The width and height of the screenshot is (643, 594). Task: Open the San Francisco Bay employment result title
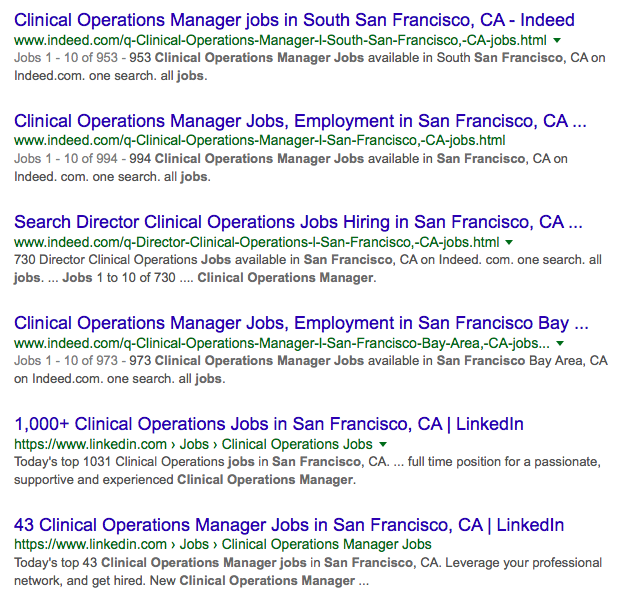pos(301,323)
